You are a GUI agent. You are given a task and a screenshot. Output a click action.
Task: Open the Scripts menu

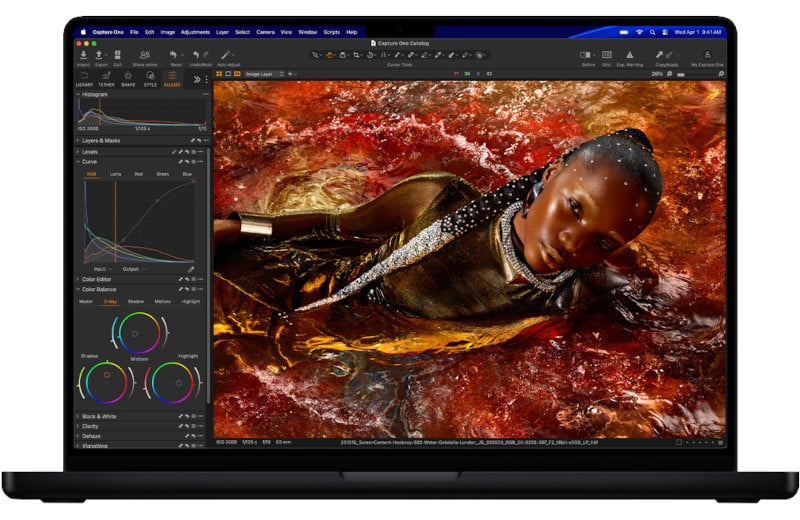coord(332,32)
